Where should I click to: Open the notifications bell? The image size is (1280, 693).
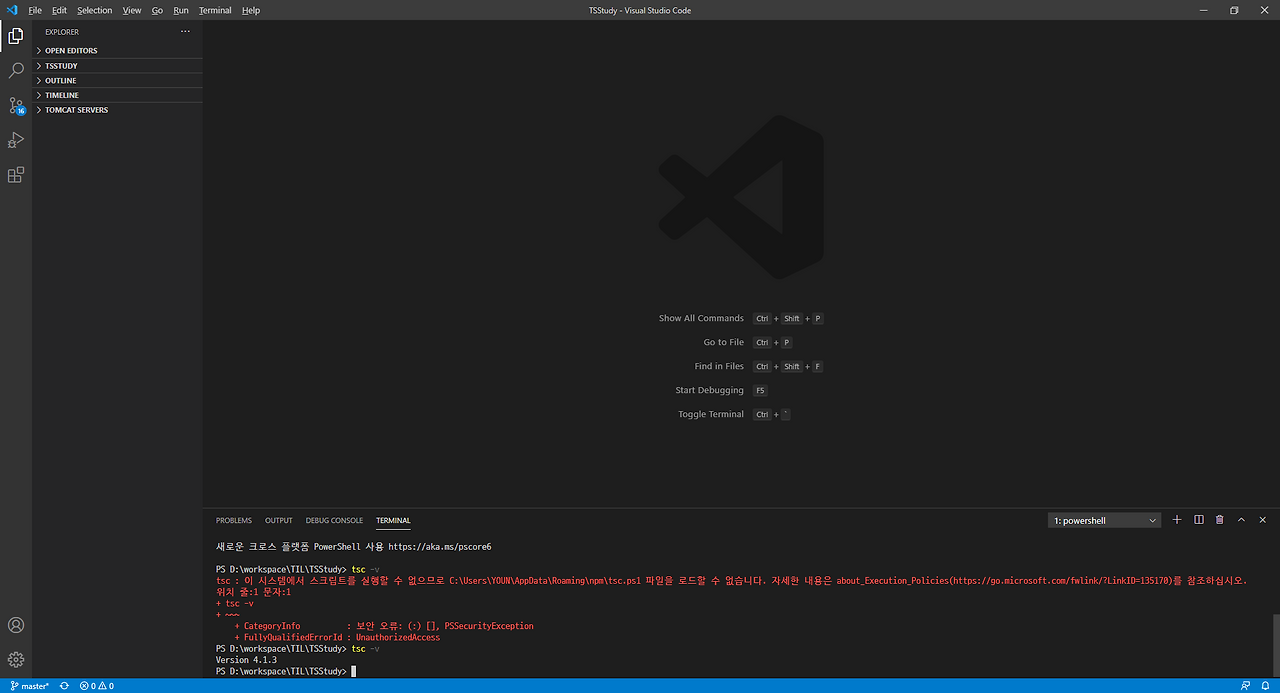click(1264, 686)
